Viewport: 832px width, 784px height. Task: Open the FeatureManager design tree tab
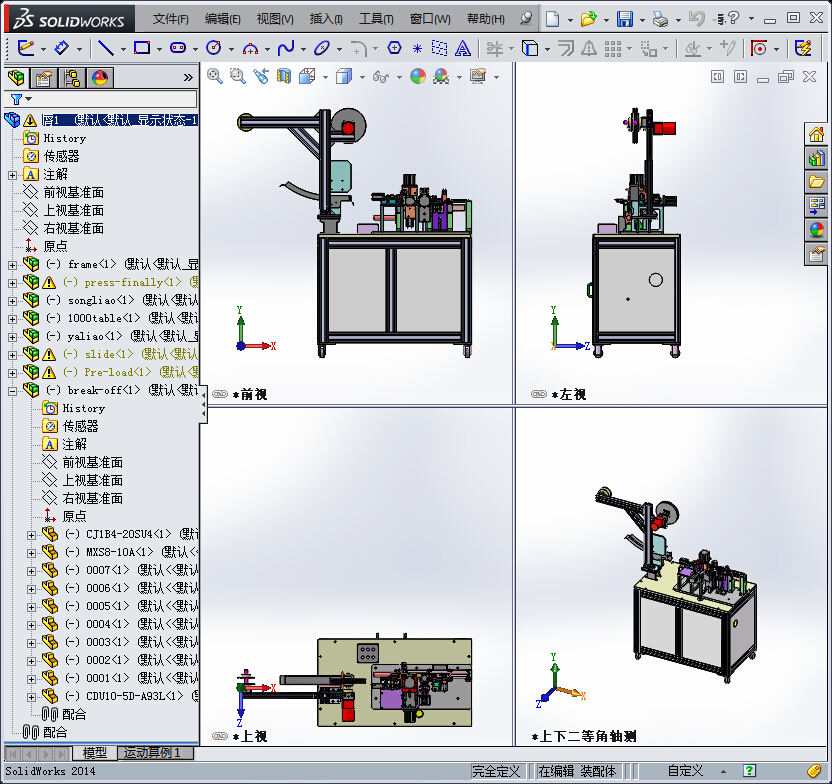tap(16, 78)
